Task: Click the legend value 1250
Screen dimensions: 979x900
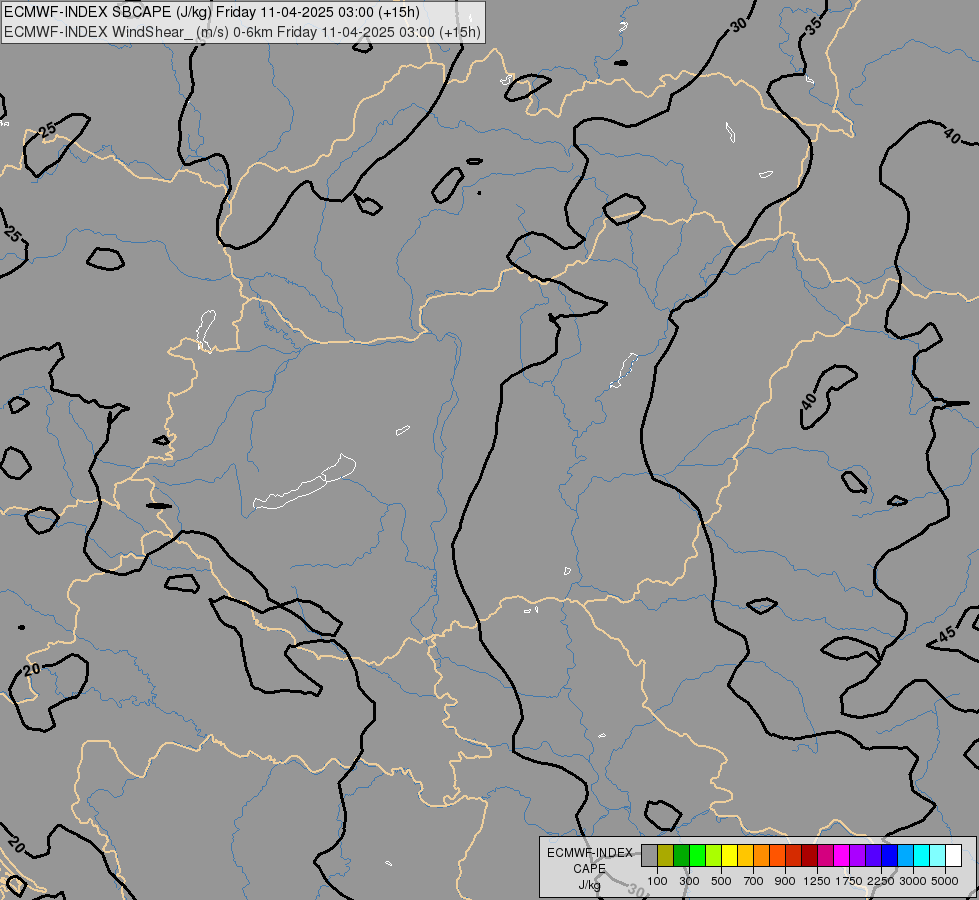Action: tap(817, 881)
